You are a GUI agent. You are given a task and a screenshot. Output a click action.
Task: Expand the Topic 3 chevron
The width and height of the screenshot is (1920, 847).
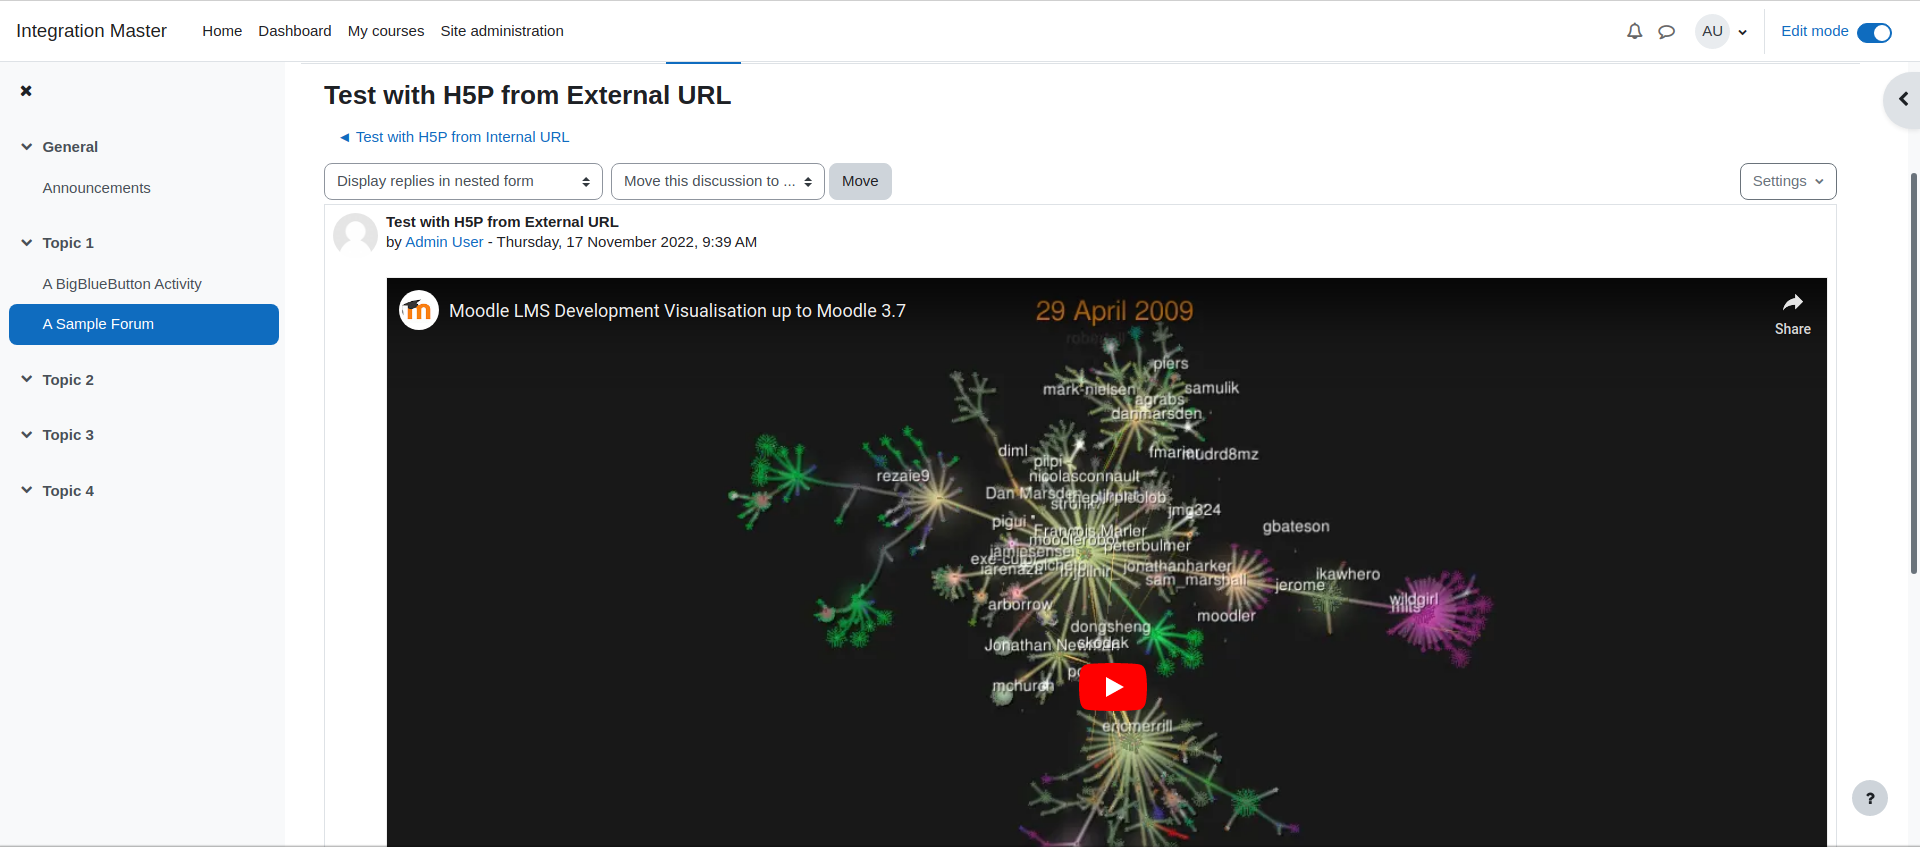coord(27,434)
